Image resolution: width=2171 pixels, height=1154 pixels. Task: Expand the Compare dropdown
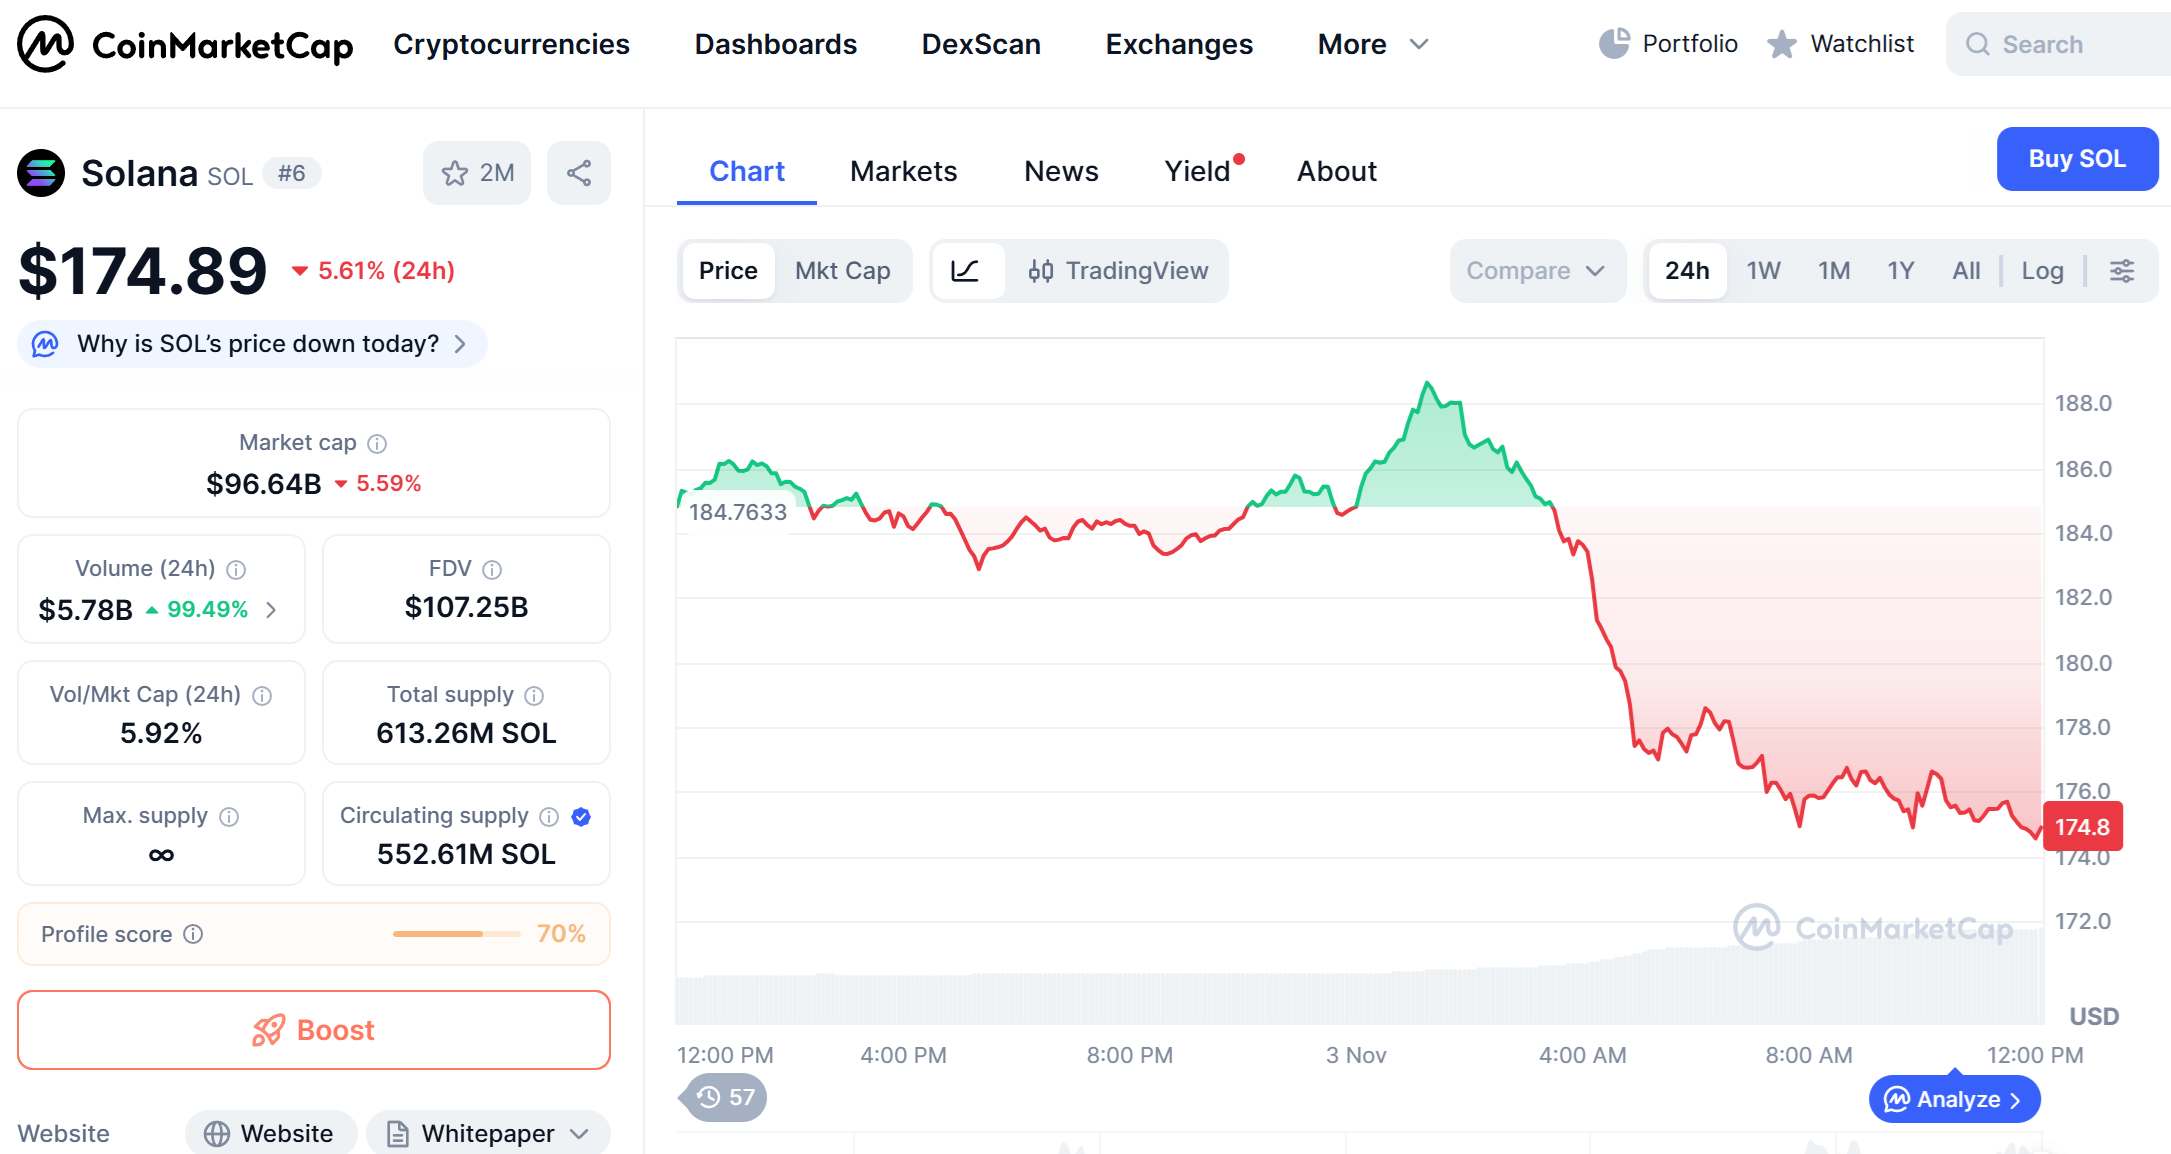coord(1535,271)
